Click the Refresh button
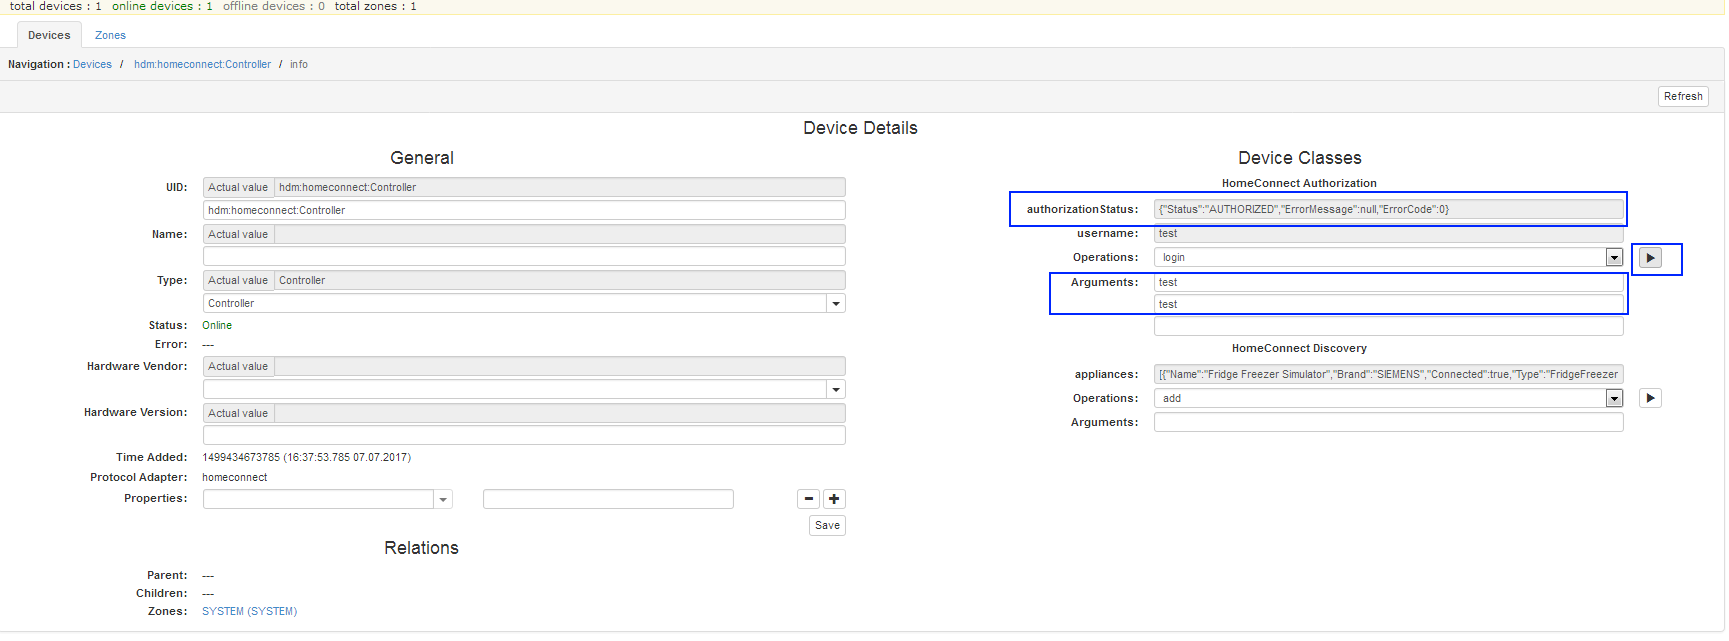This screenshot has width=1729, height=641. 1683,96
